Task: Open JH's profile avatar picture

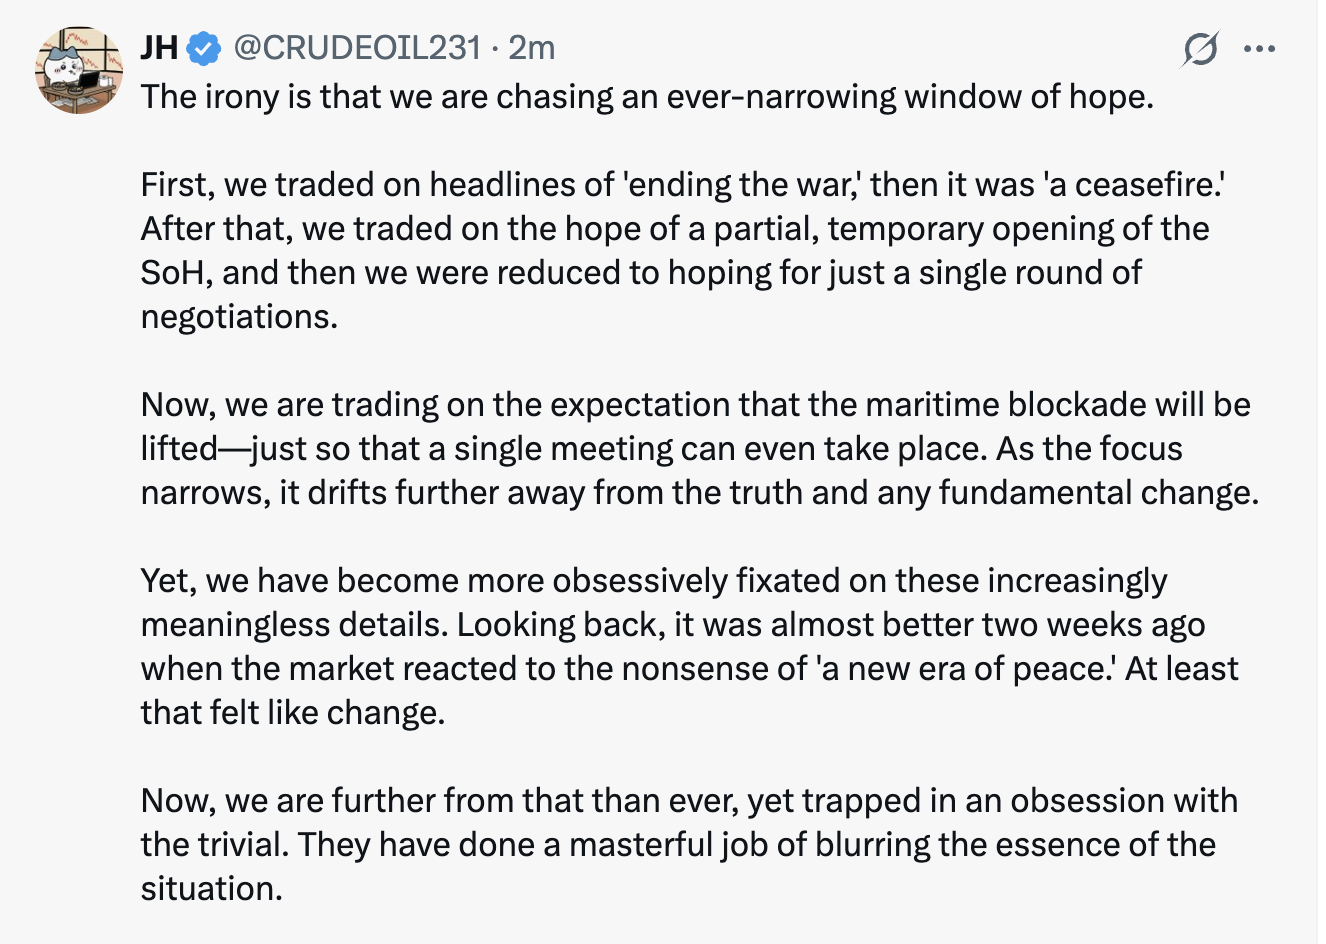Action: pyautogui.click(x=80, y=70)
